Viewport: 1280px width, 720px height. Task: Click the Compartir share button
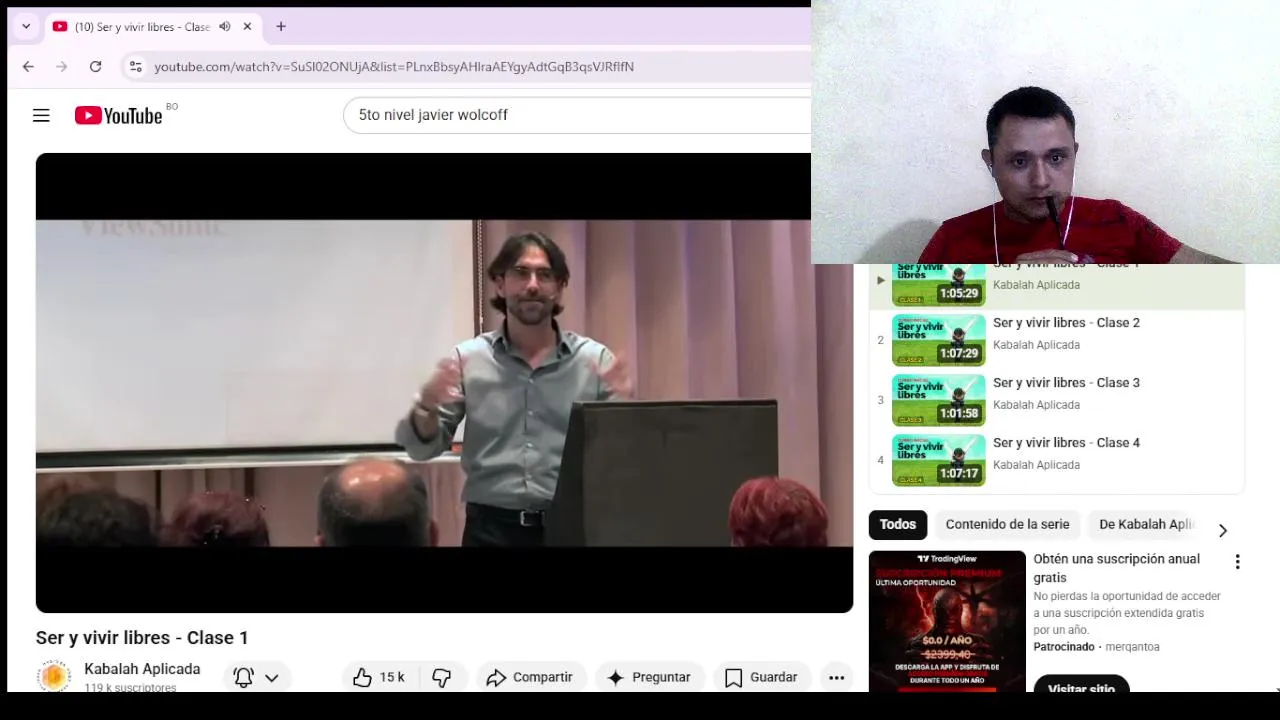point(529,677)
